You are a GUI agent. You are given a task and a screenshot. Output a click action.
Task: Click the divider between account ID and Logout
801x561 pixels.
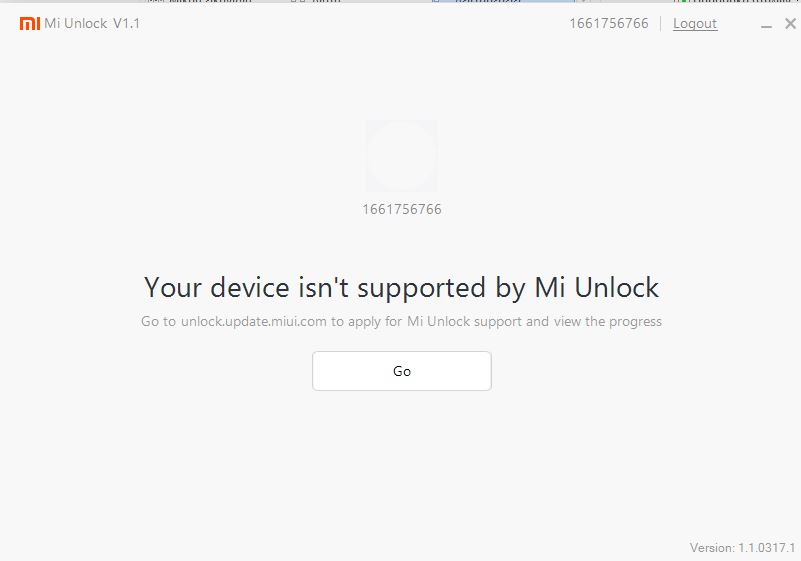coord(661,24)
